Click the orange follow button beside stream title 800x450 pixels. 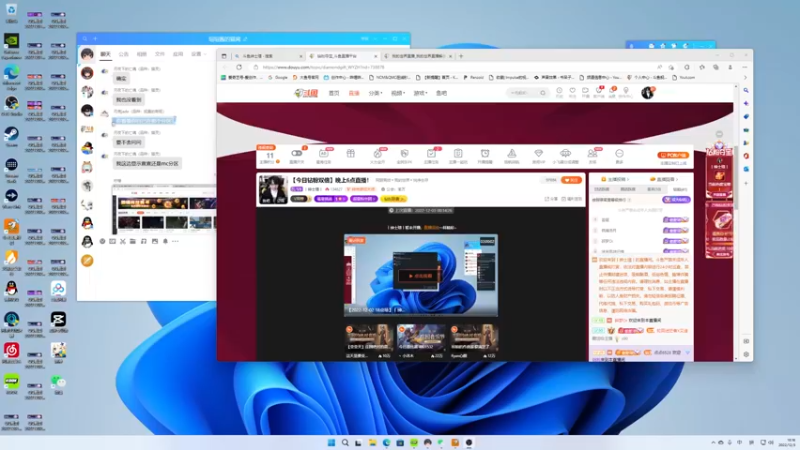pyautogui.click(x=571, y=180)
